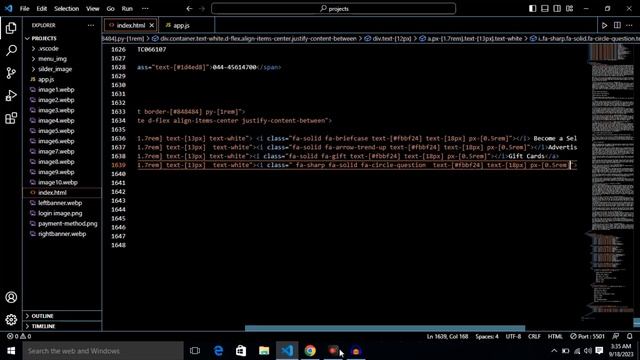The image size is (640, 360).
Task: Open the Manage gear icon
Action: tap(11, 320)
